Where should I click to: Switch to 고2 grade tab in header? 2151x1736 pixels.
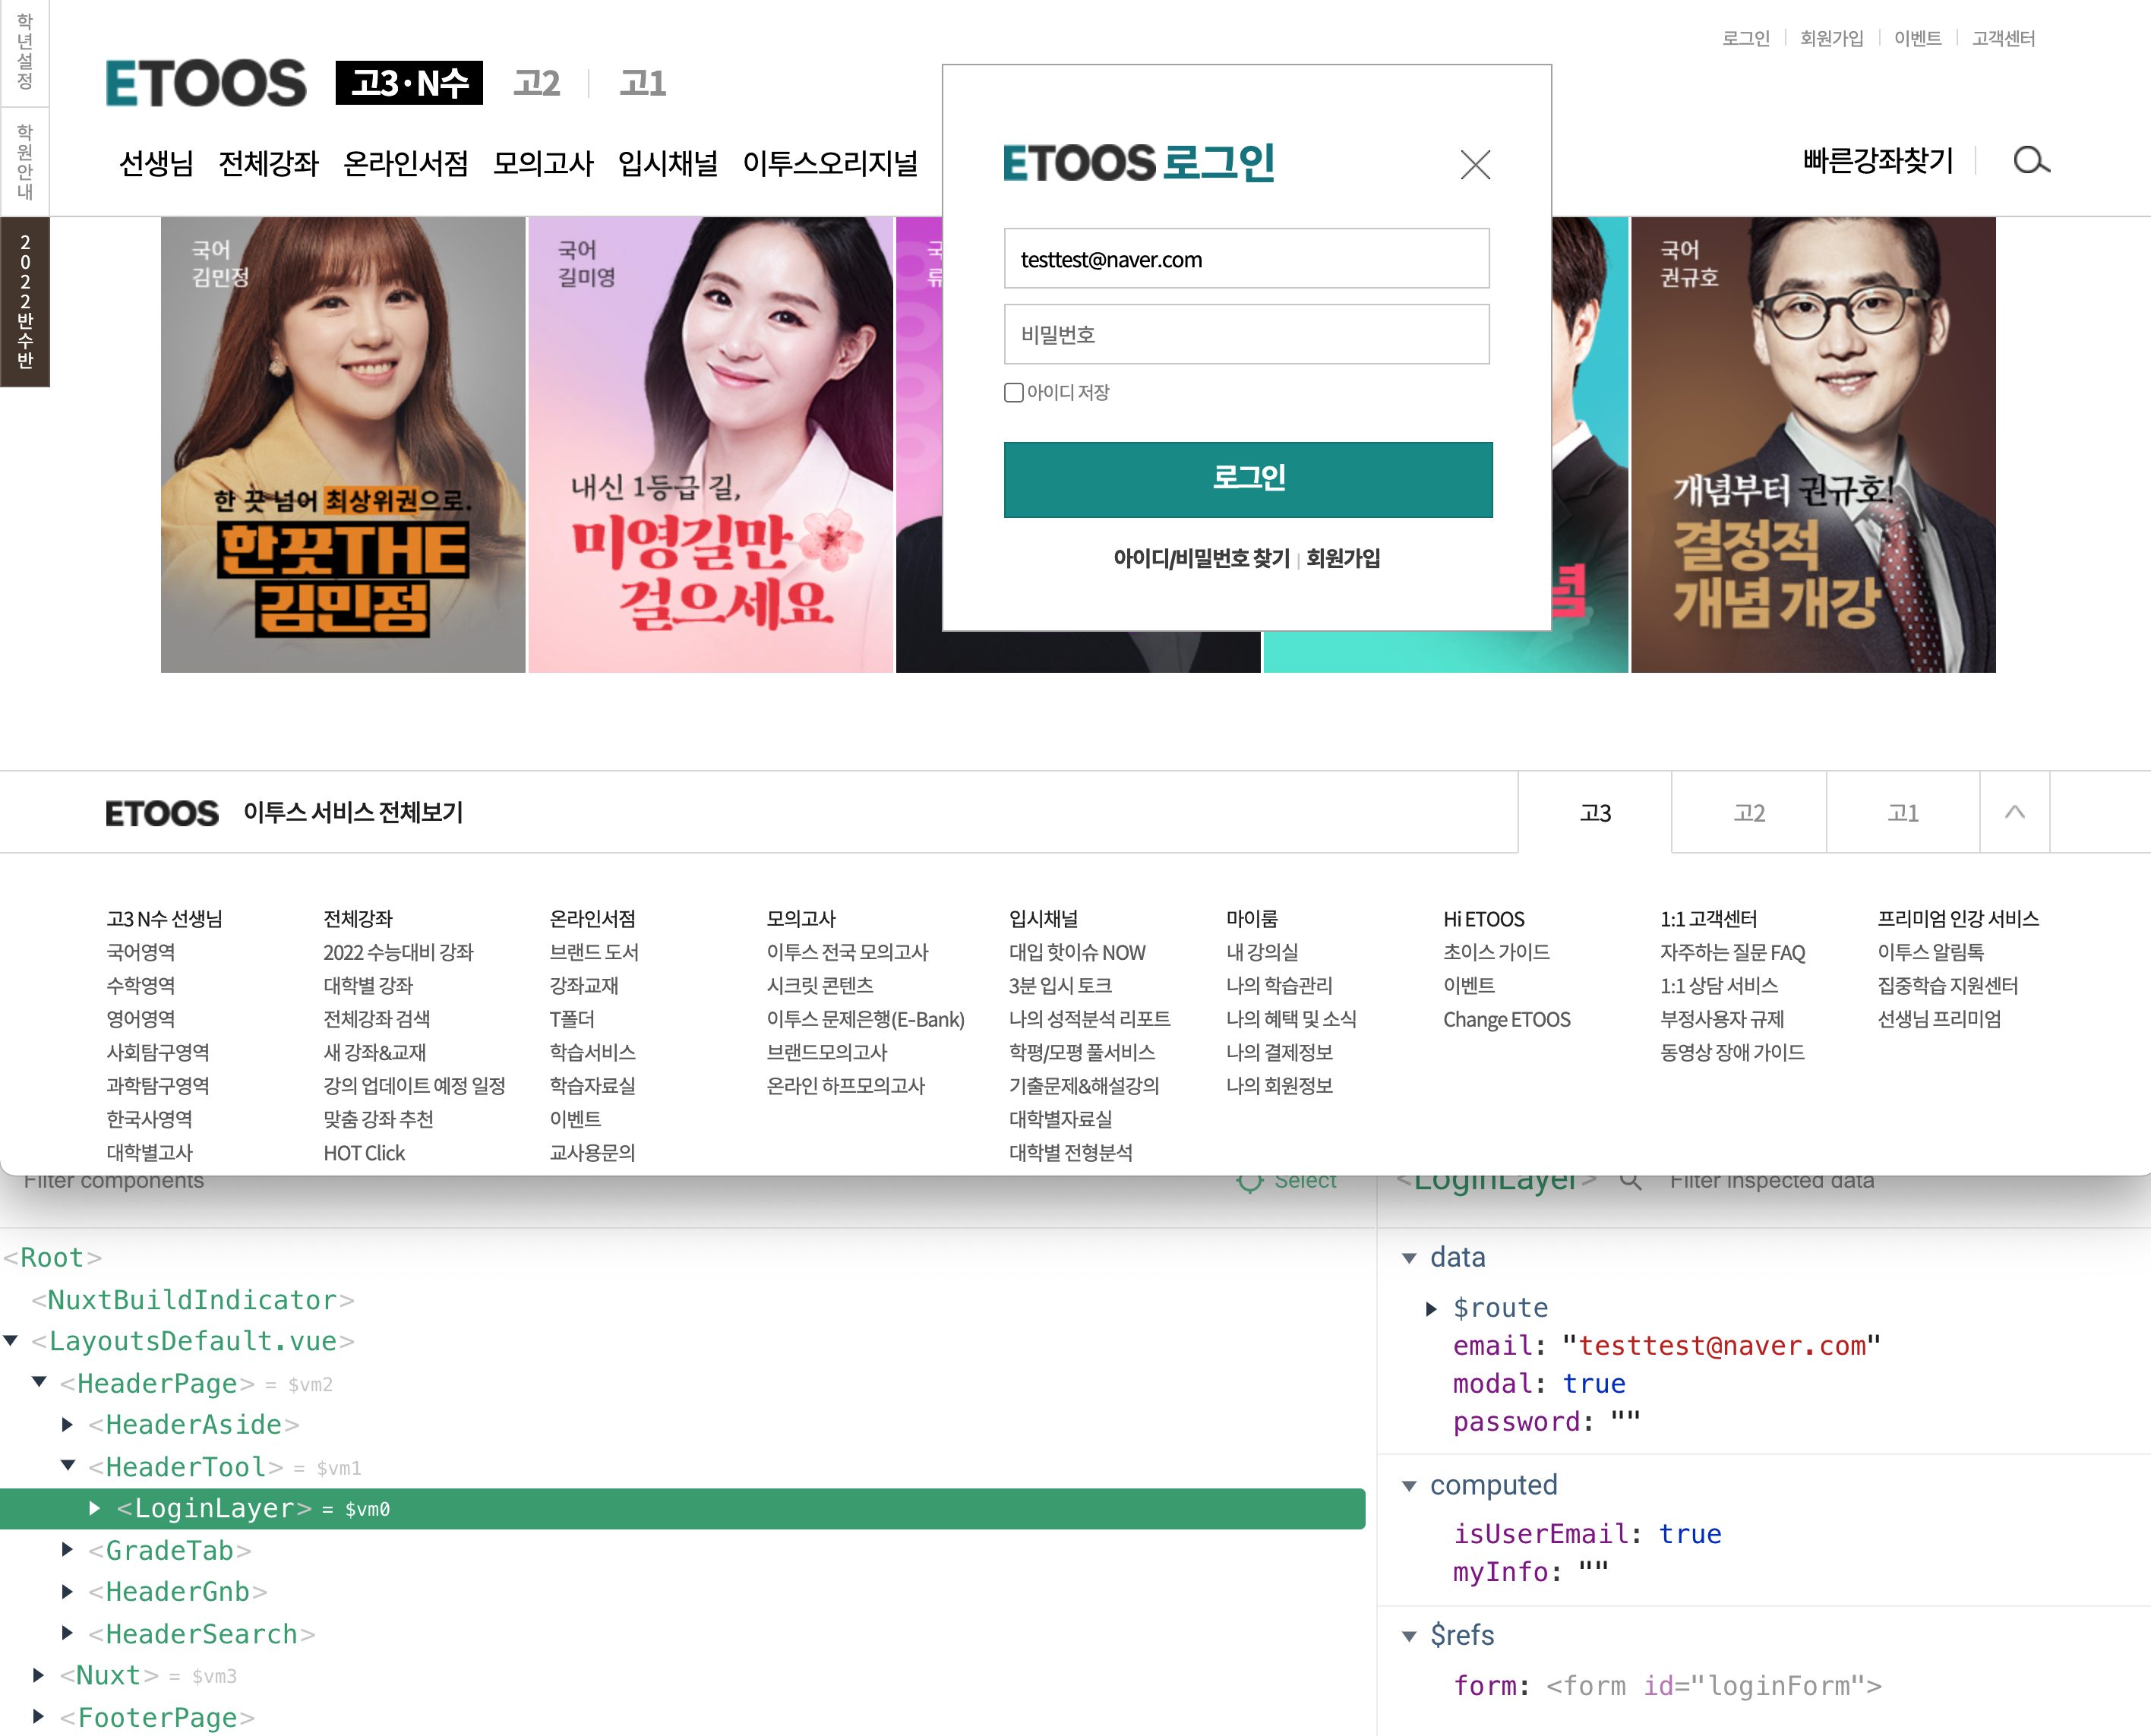537,83
